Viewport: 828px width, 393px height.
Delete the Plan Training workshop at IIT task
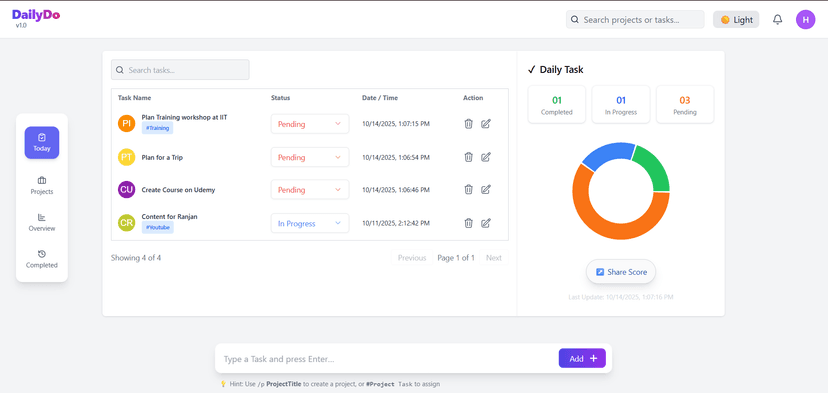(x=468, y=124)
